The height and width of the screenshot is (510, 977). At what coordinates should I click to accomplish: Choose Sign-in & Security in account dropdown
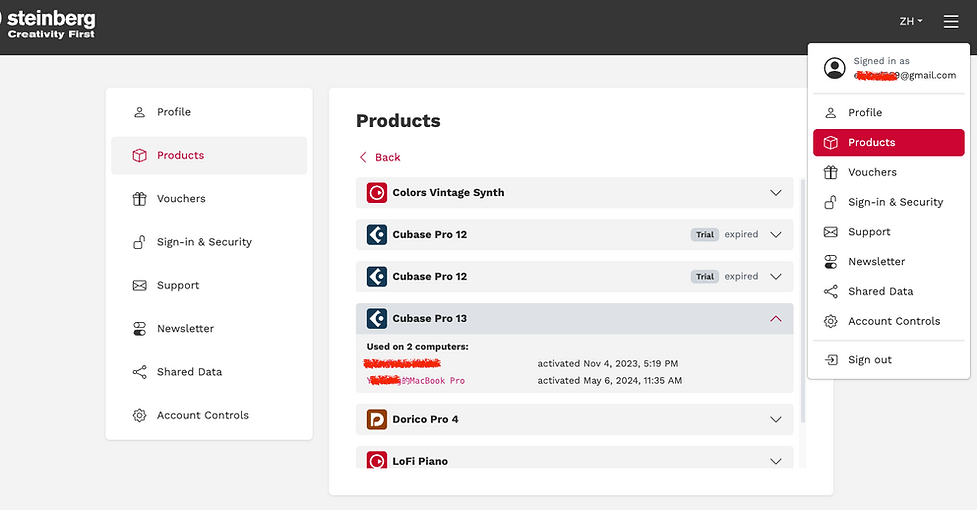click(889, 202)
